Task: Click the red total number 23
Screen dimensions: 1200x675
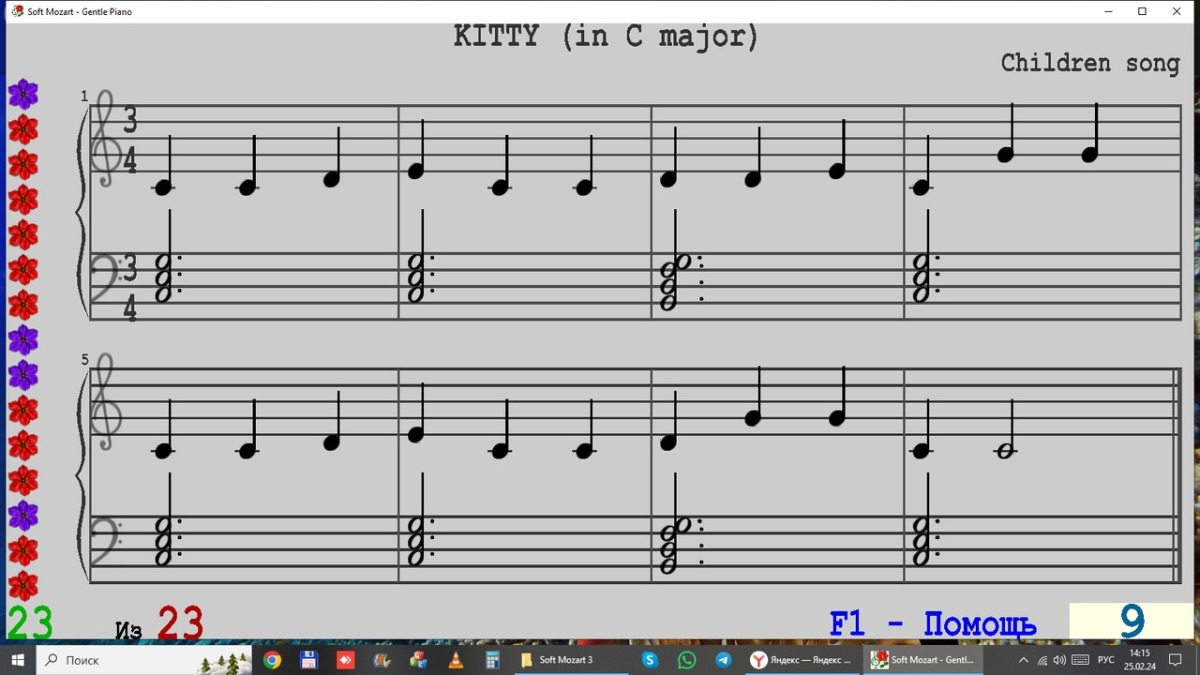Action: 180,623
